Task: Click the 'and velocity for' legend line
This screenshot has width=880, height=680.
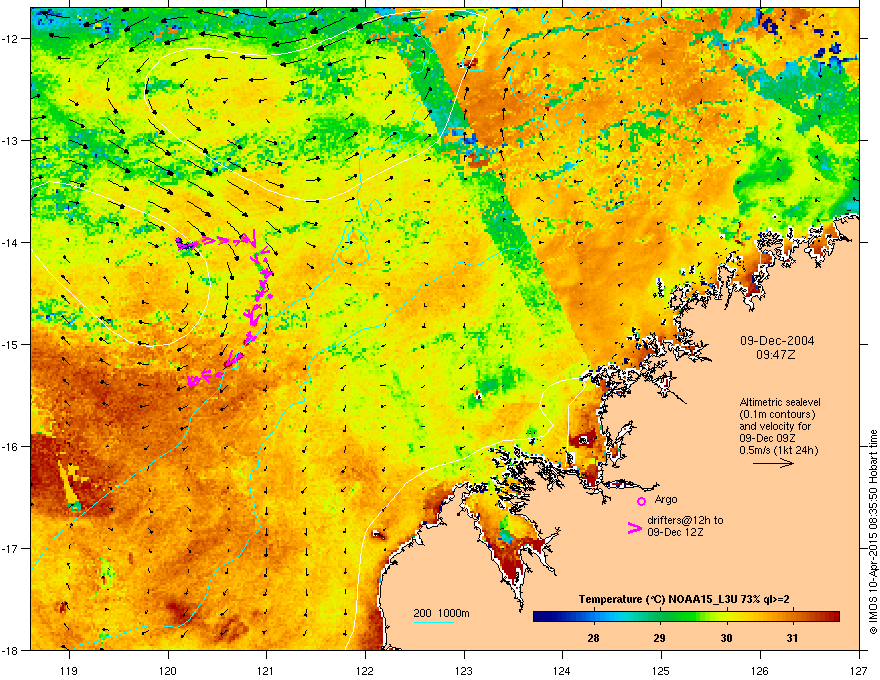Action: pyautogui.click(x=775, y=426)
